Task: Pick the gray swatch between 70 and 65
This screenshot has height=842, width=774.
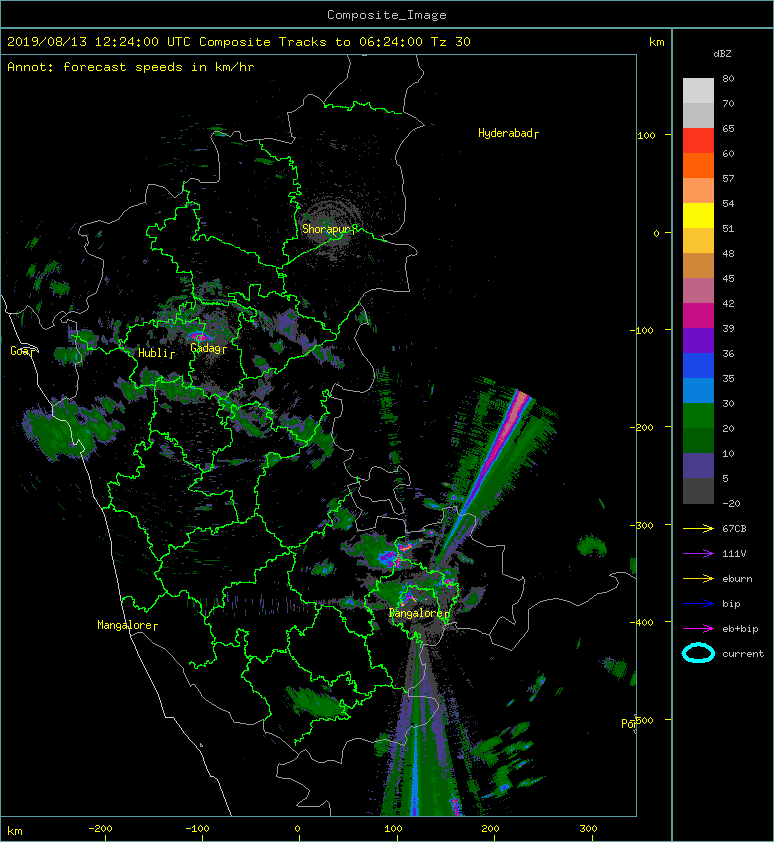Action: pyautogui.click(x=698, y=115)
